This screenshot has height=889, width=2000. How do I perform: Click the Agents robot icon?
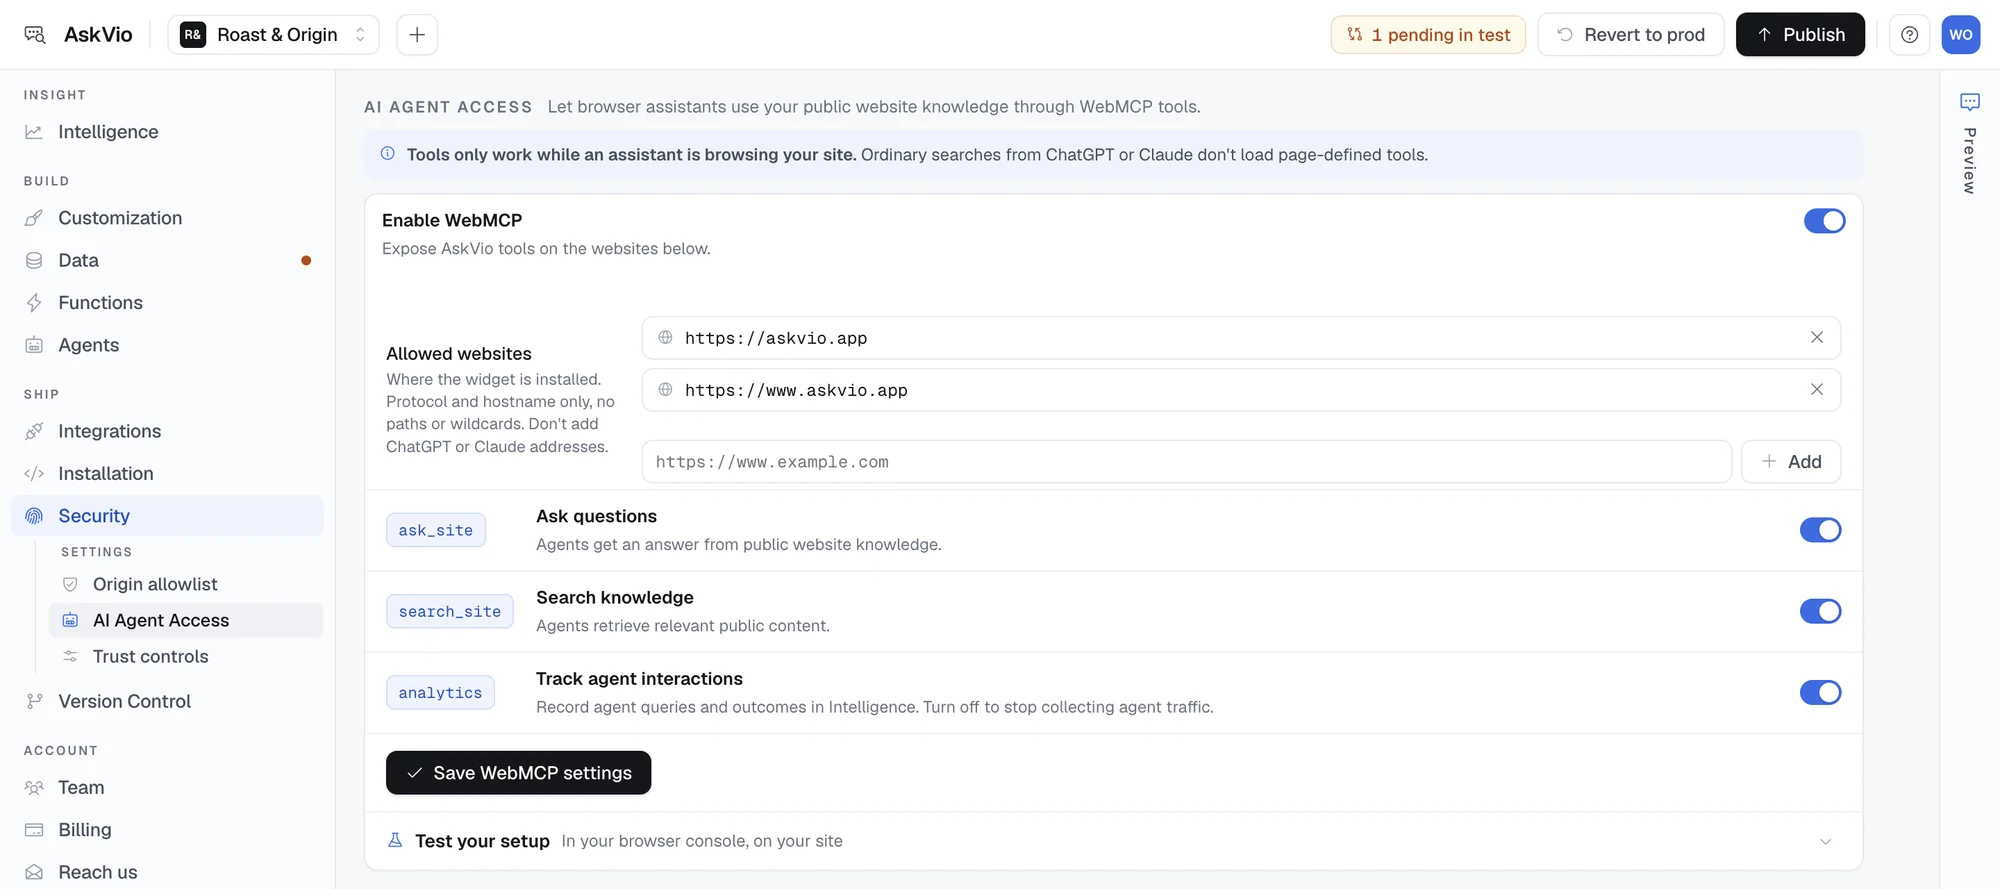point(34,345)
